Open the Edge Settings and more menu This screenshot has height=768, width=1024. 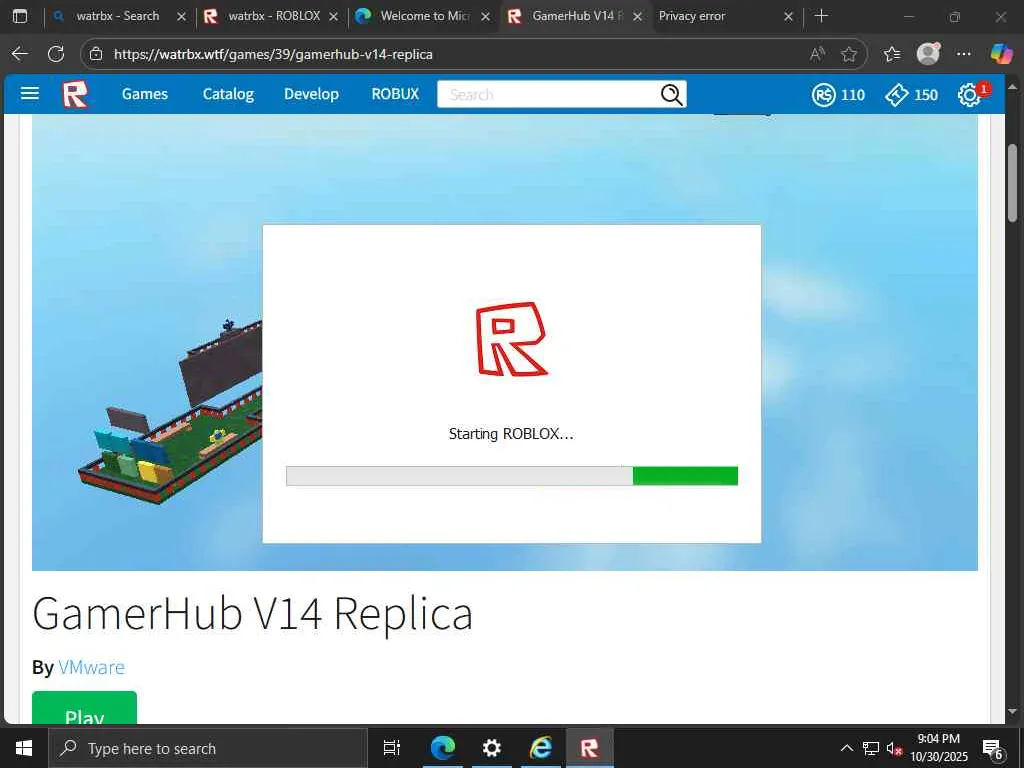pos(964,54)
